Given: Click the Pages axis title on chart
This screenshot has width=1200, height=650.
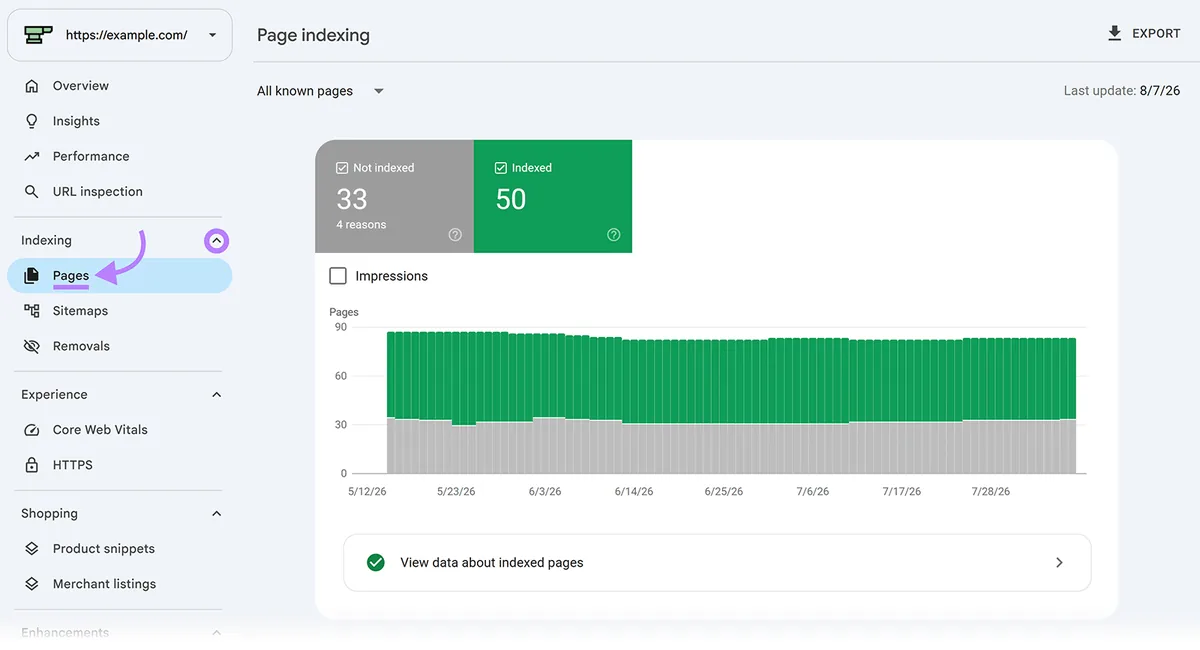Looking at the screenshot, I should click(x=344, y=312).
